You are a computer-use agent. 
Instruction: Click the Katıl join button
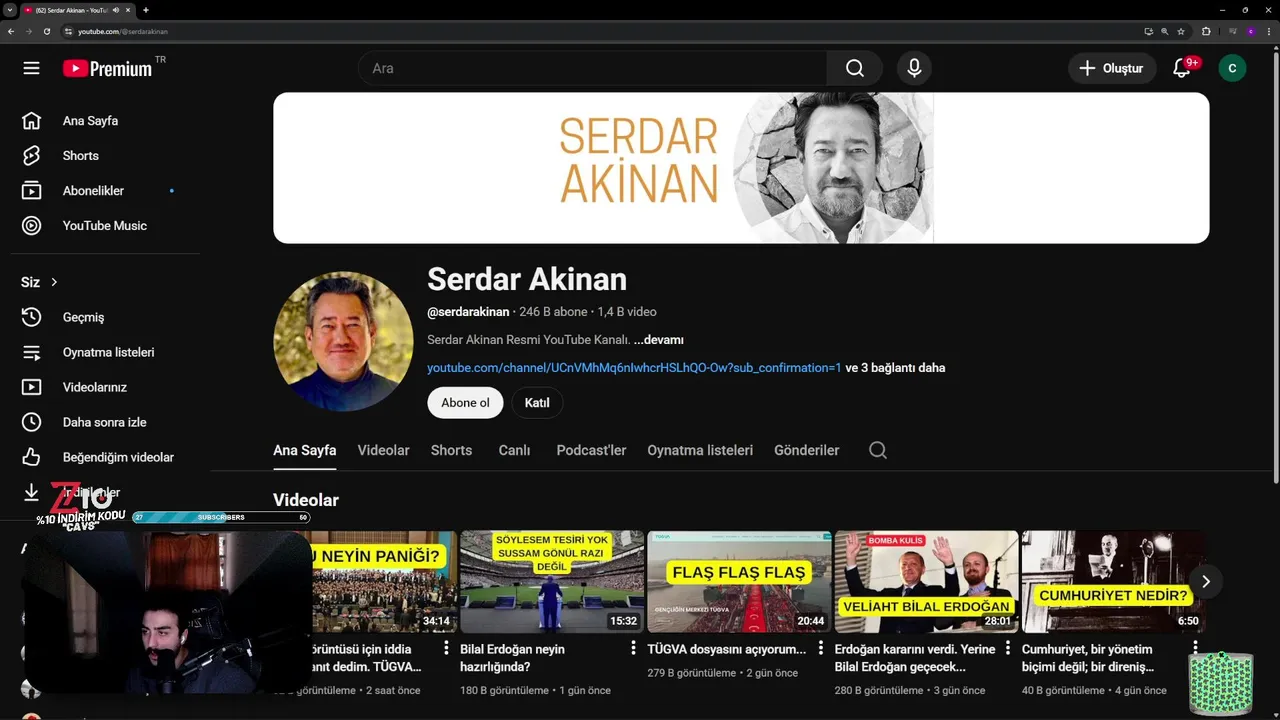point(537,403)
